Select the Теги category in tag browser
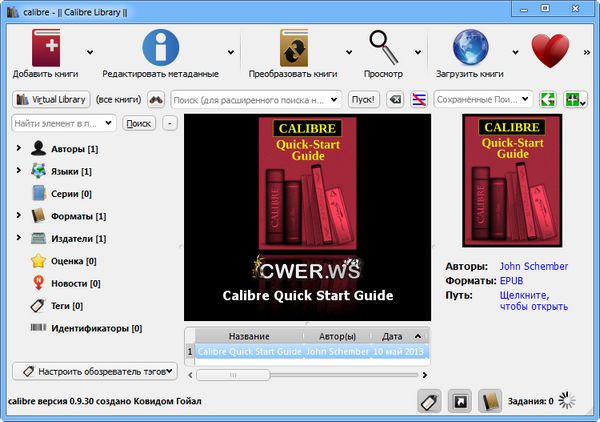The image size is (600, 422). click(66, 305)
